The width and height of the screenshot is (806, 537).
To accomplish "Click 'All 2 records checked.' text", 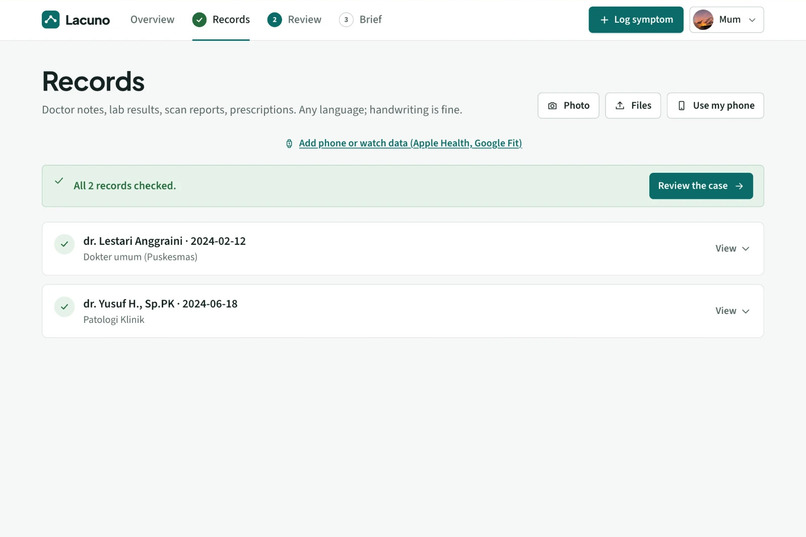I will click(x=124, y=186).
